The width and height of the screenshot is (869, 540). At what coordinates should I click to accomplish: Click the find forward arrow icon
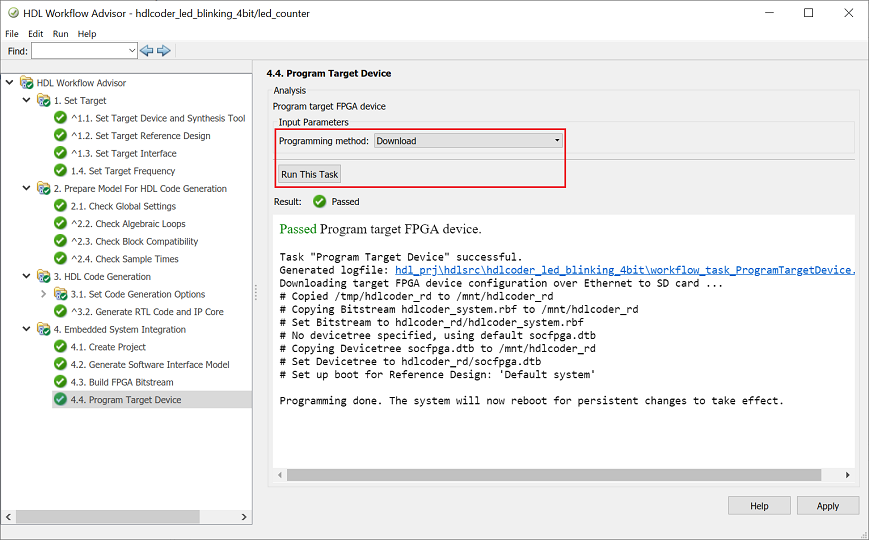pyautogui.click(x=164, y=50)
